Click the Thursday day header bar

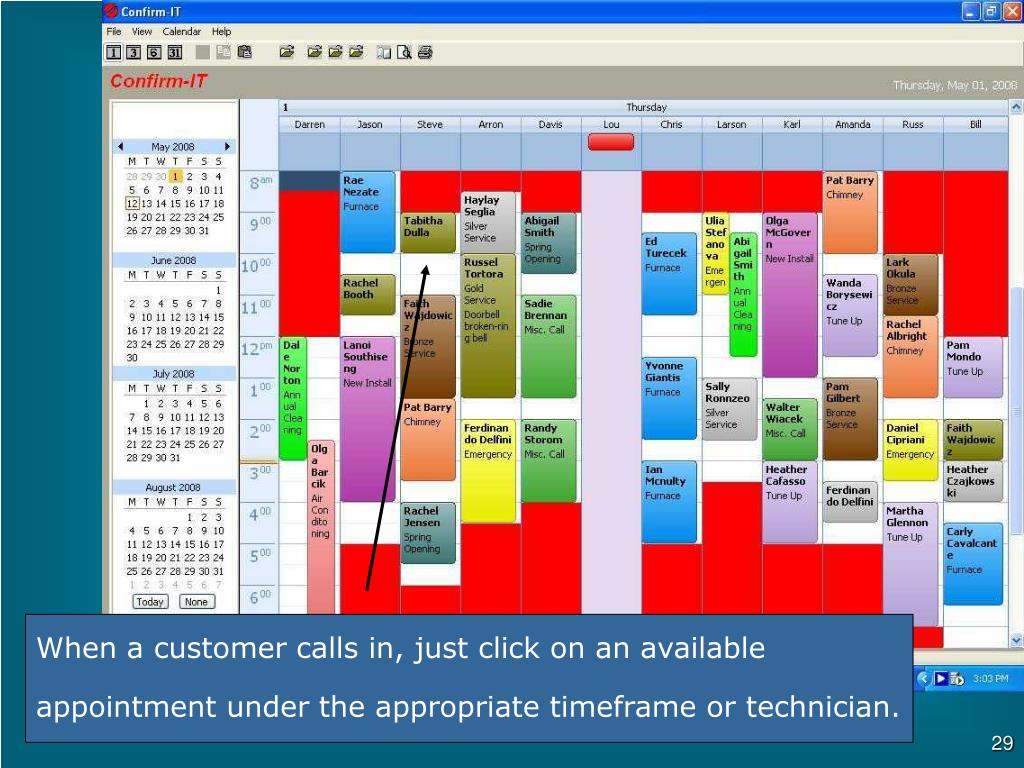coord(644,107)
